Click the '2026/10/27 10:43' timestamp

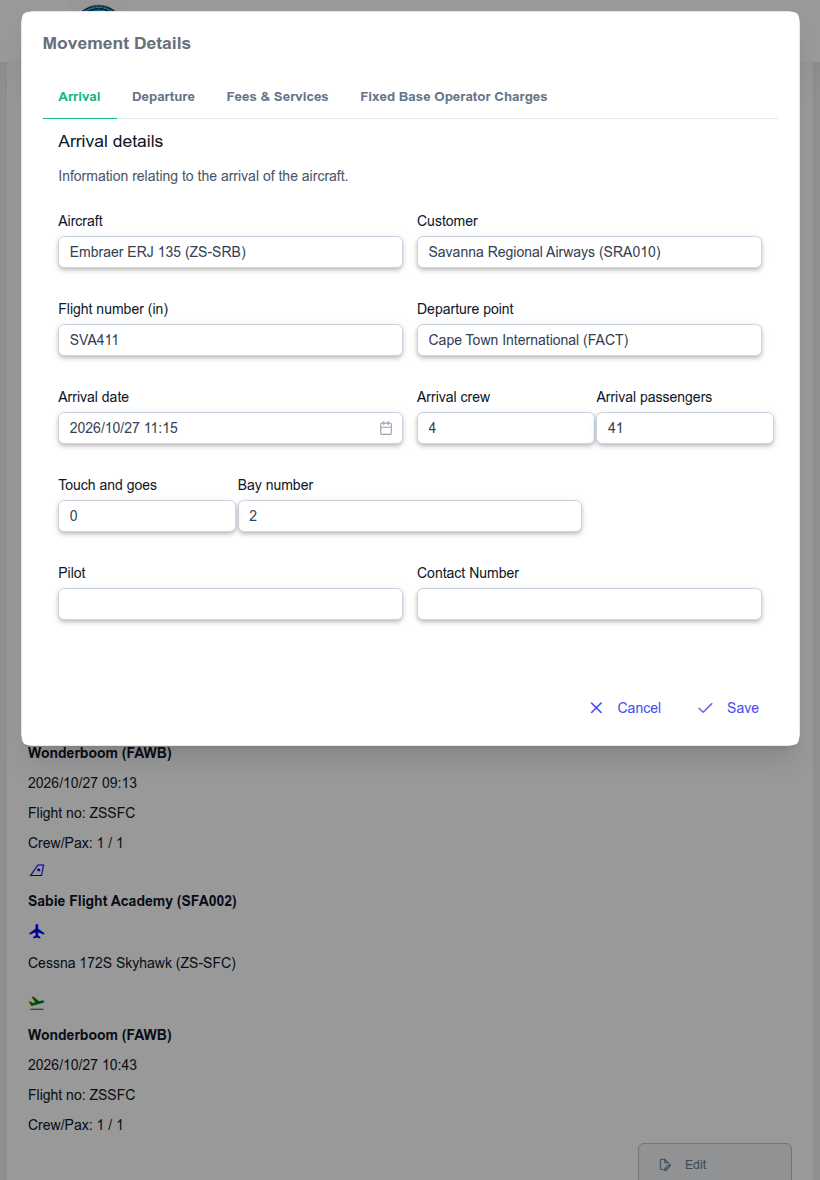[x=83, y=1065]
